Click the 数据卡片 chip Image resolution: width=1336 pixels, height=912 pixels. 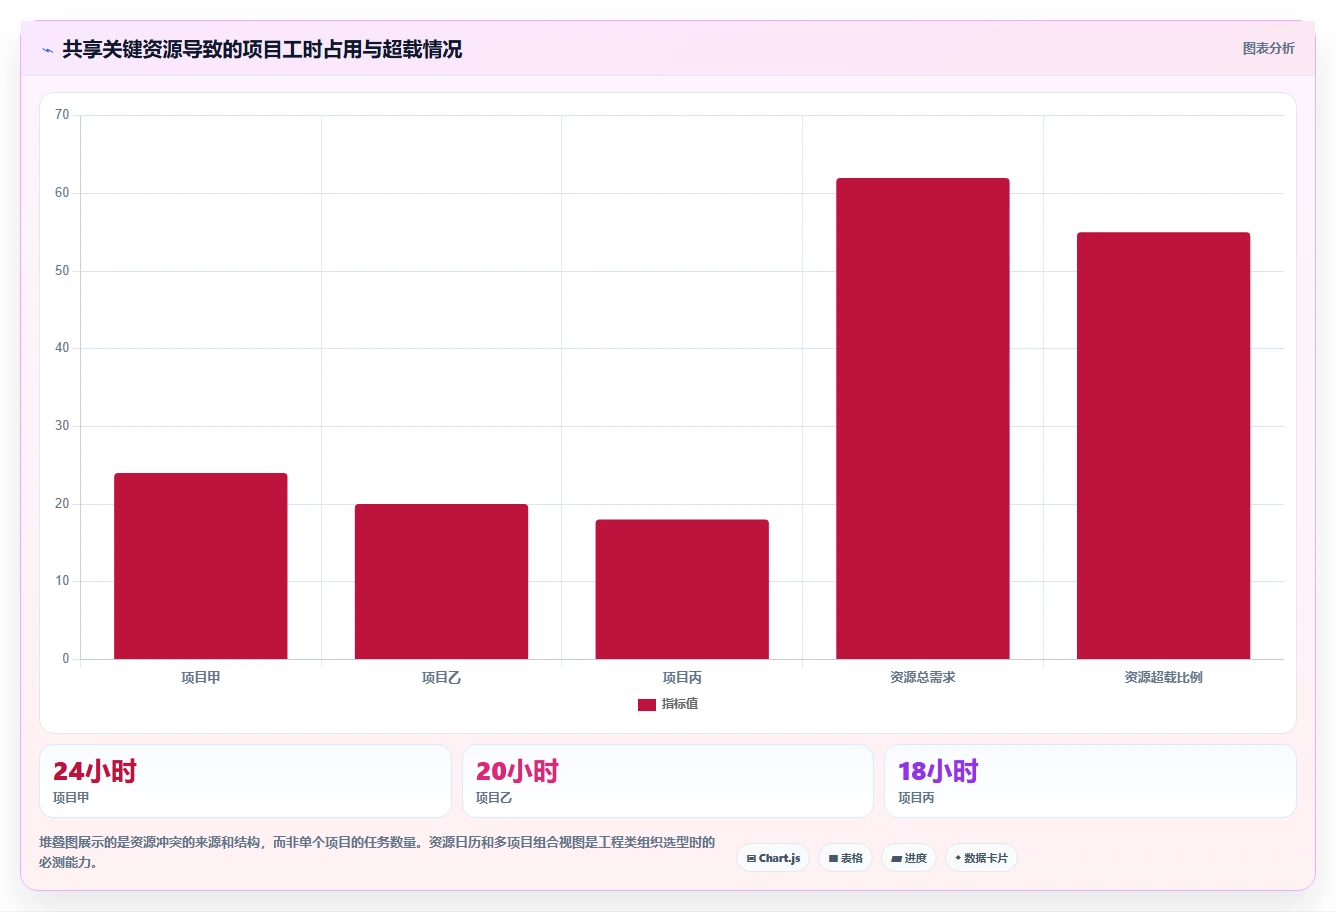click(981, 858)
